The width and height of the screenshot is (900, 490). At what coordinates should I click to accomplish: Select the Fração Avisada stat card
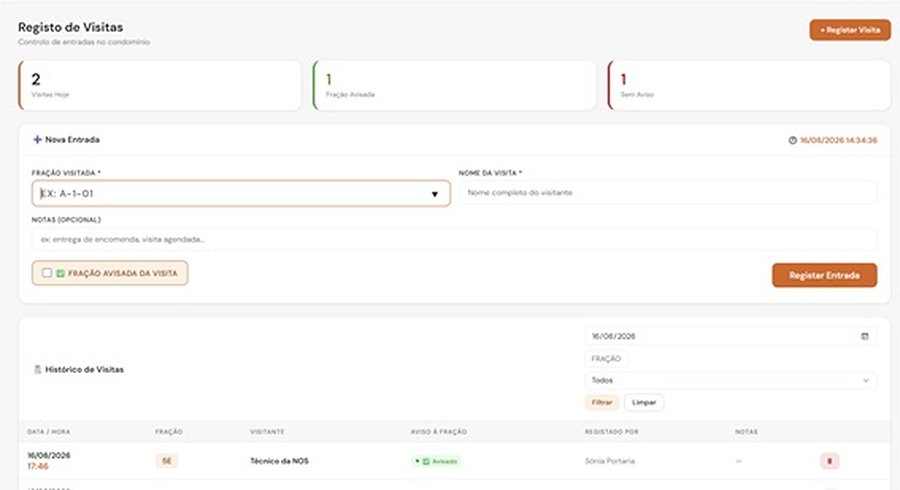pos(455,85)
